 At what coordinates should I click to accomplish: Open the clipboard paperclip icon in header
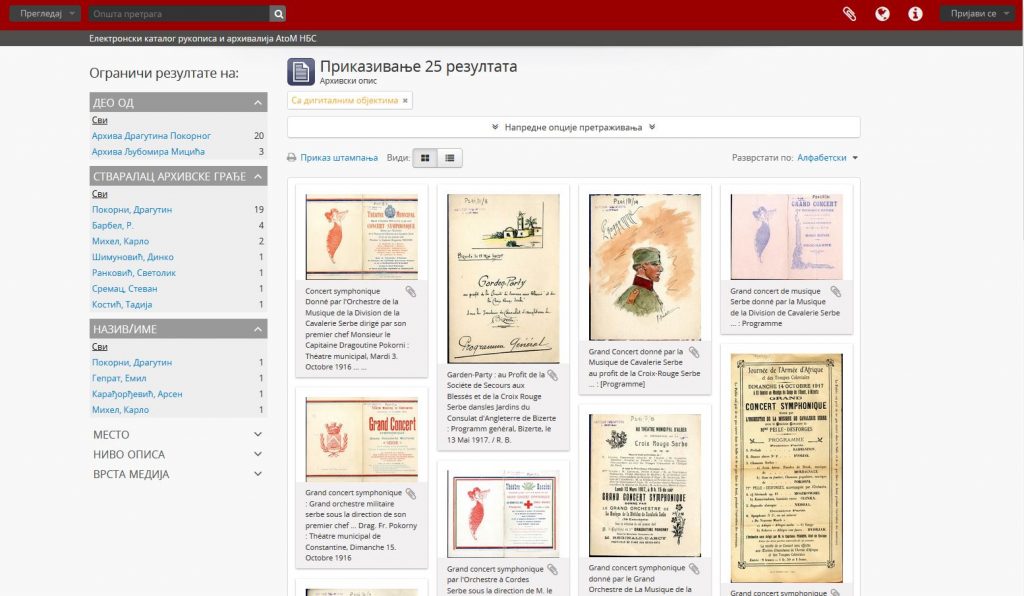click(849, 14)
